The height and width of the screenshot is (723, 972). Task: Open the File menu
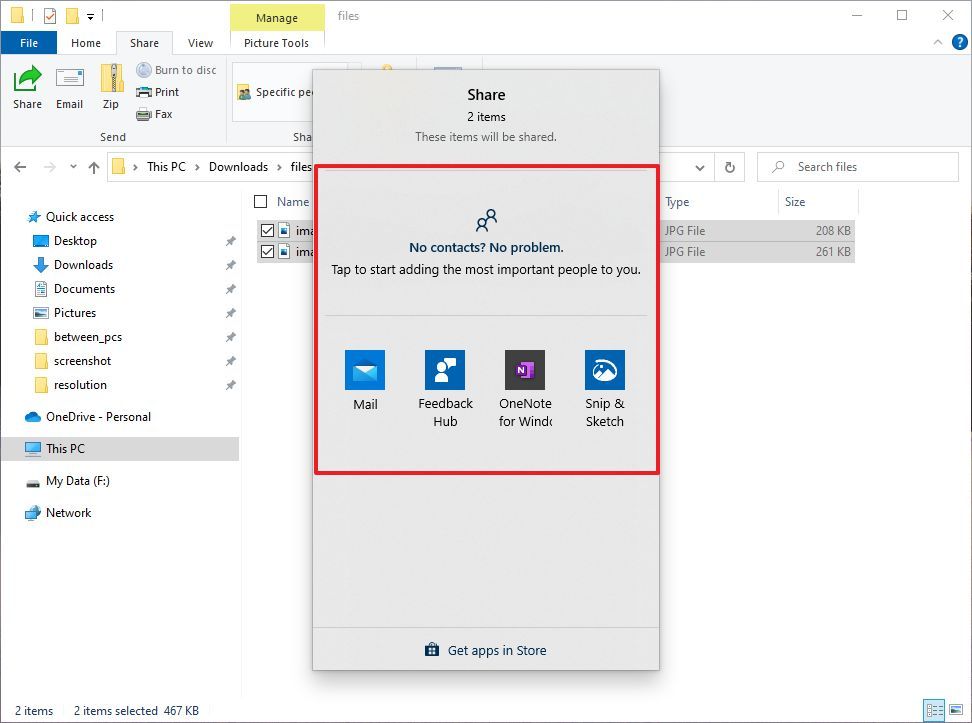coord(29,43)
